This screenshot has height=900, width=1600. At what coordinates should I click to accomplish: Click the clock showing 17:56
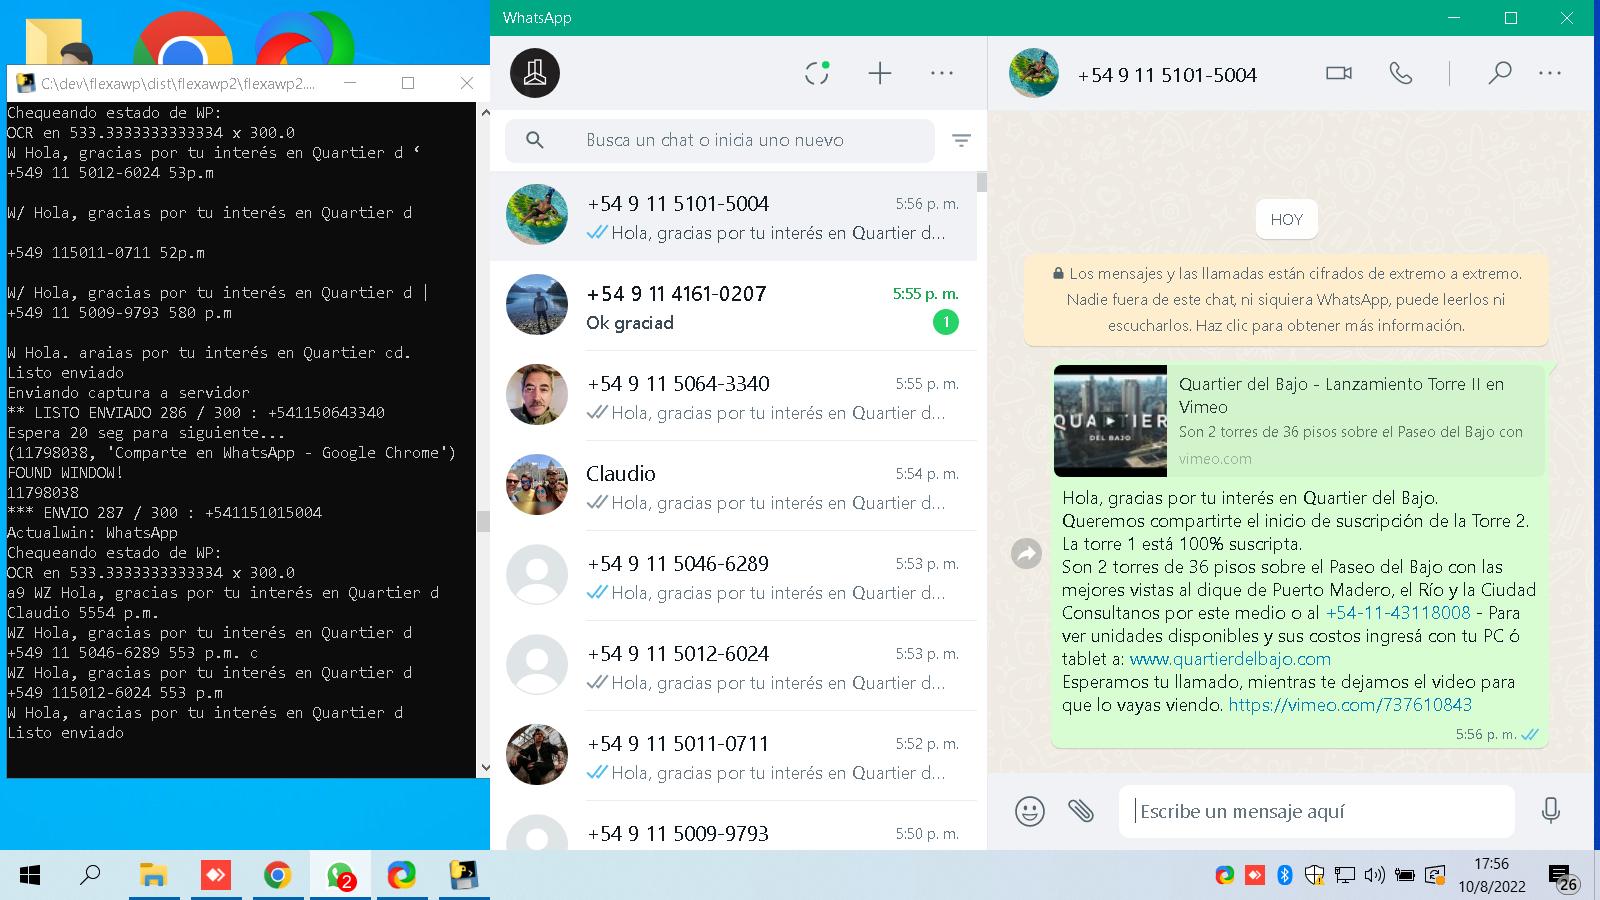tap(1491, 864)
